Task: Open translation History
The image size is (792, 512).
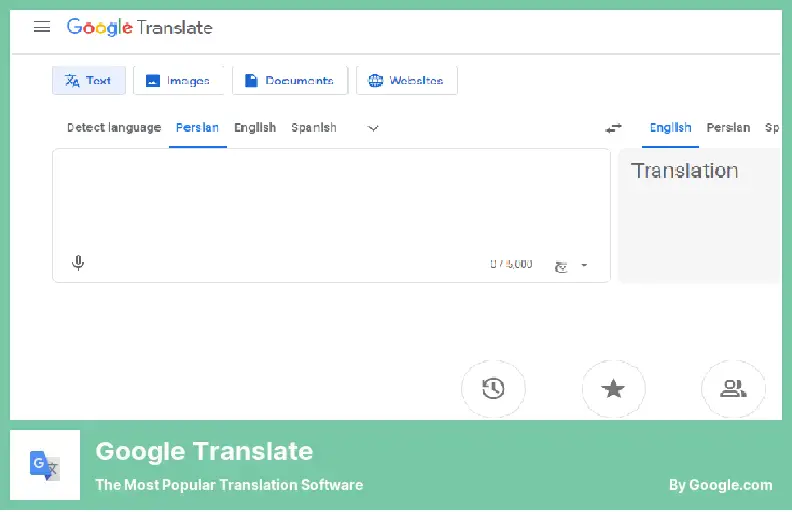Action: coord(493,388)
